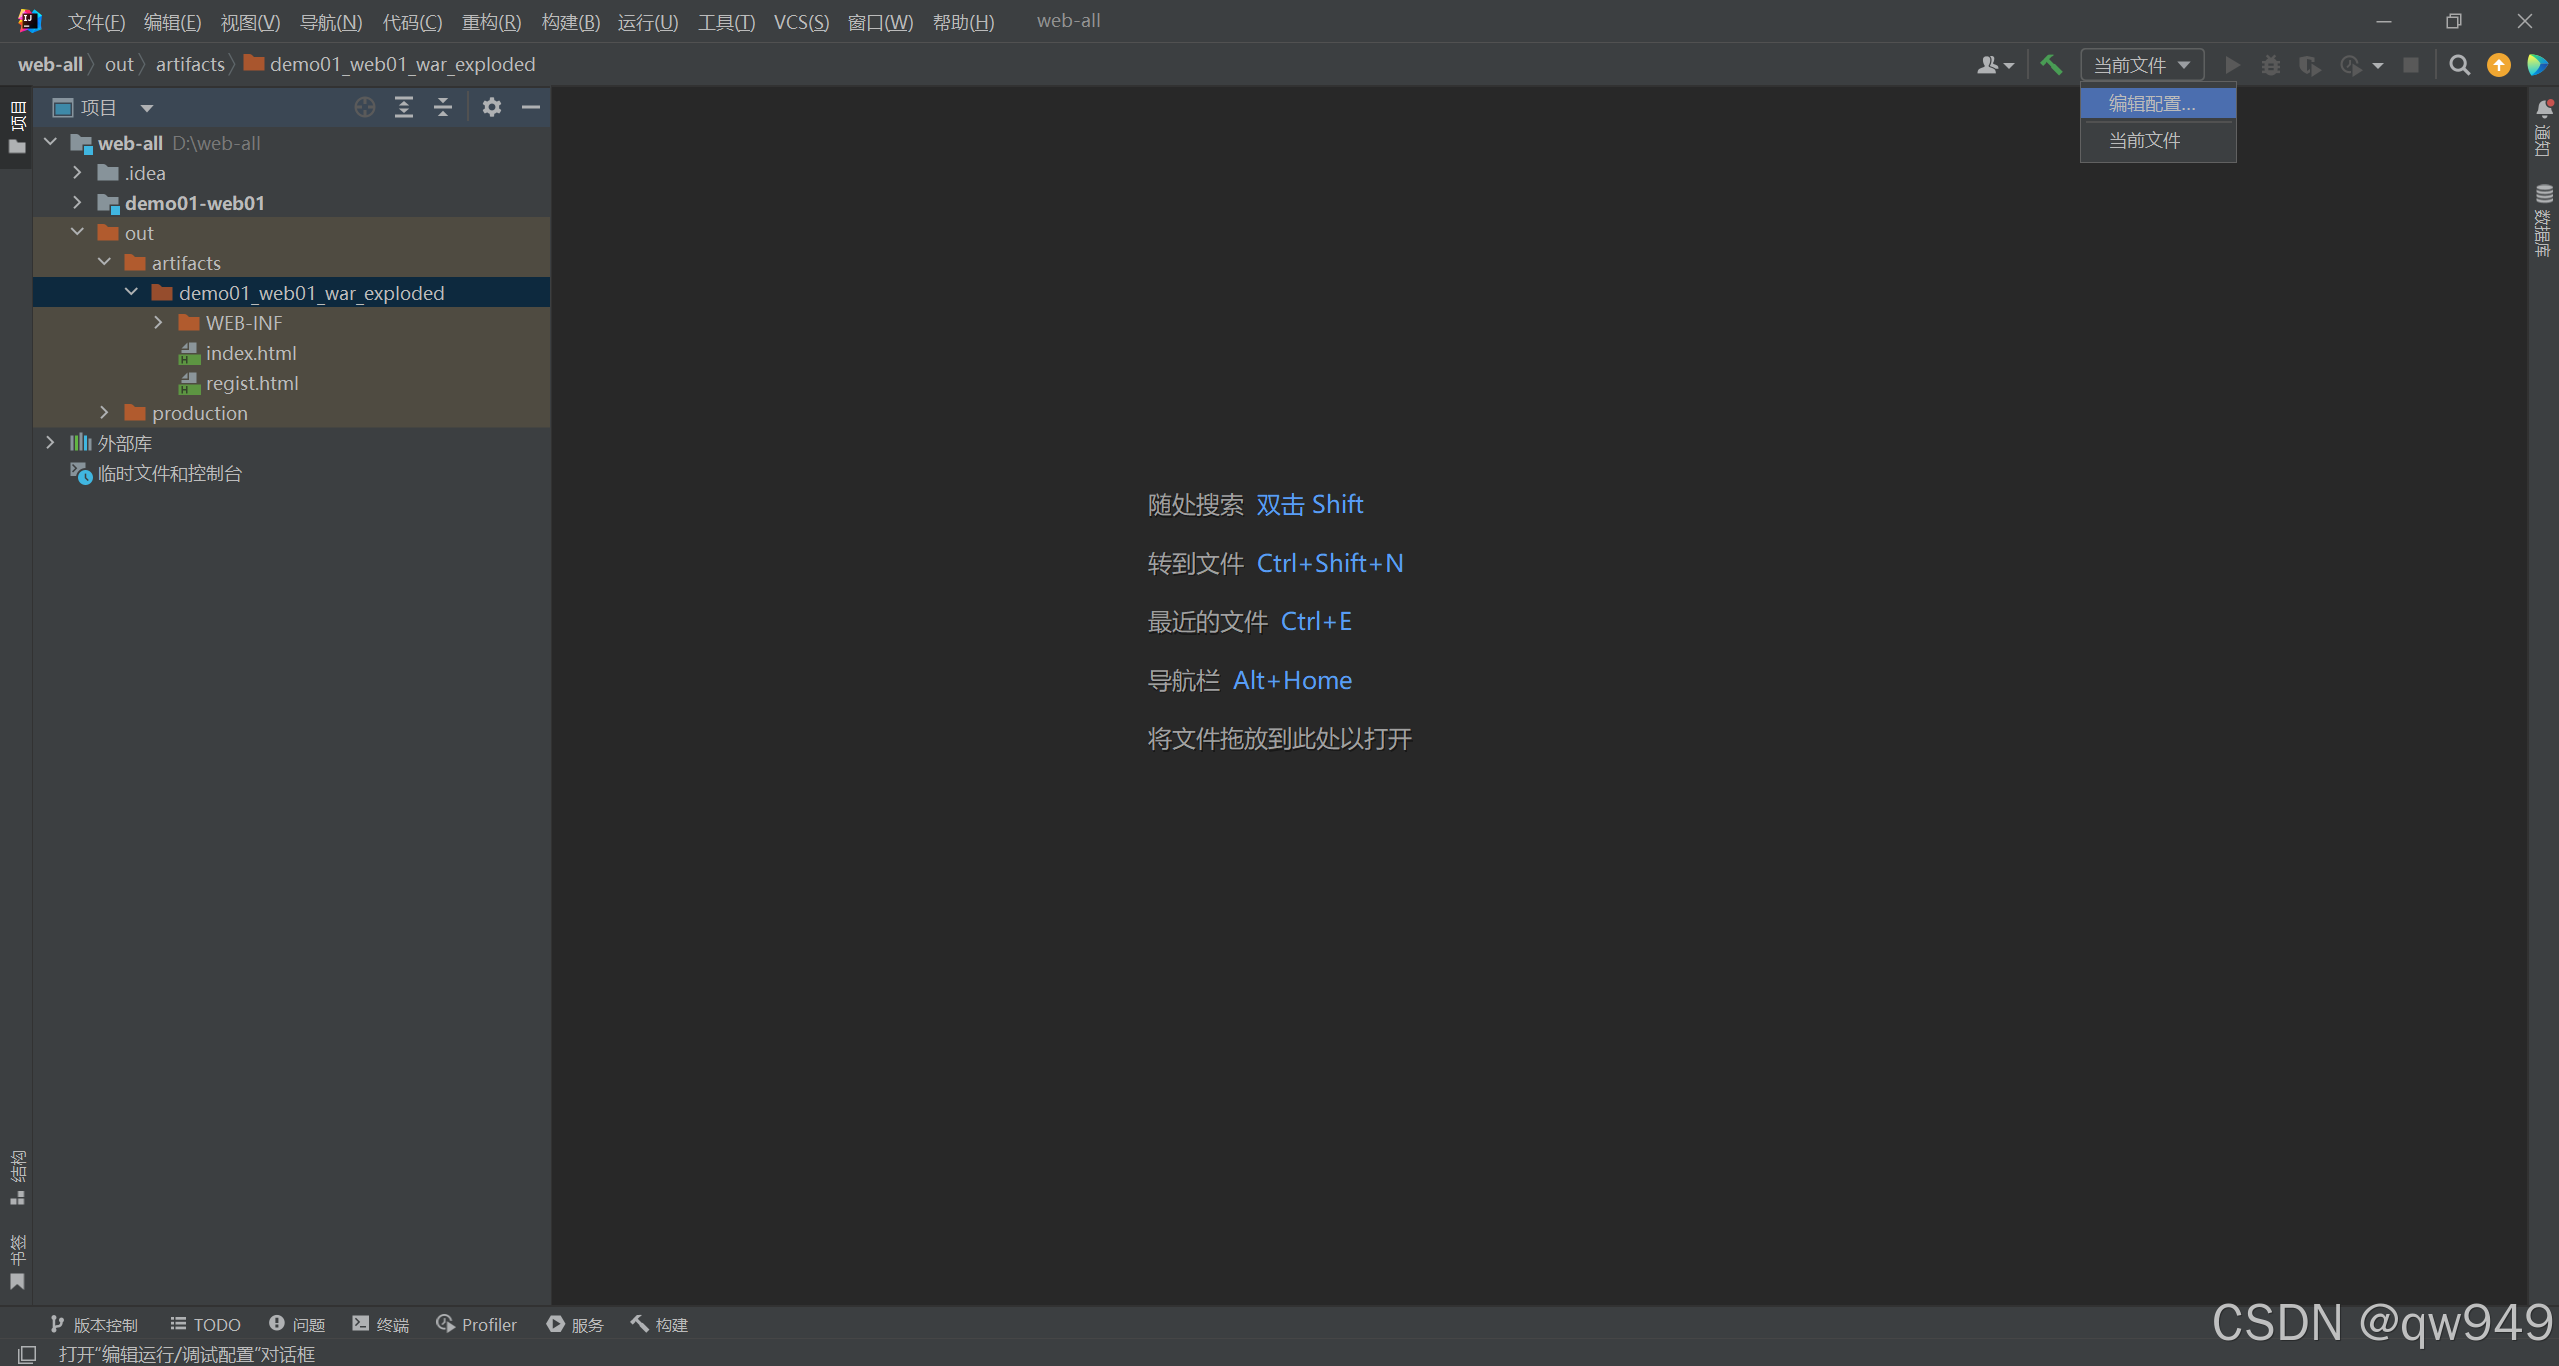
Task: Toggle the Terminal tool window
Action: (x=381, y=1324)
